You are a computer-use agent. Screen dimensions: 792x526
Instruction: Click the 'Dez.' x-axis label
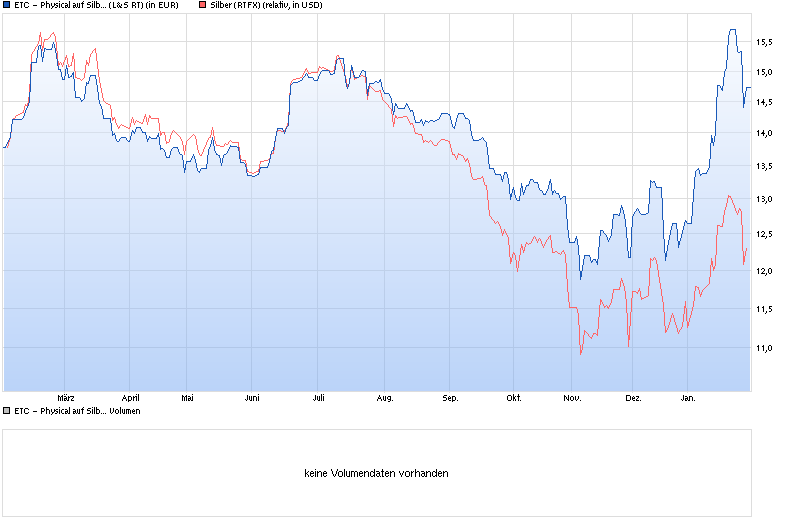tap(633, 398)
